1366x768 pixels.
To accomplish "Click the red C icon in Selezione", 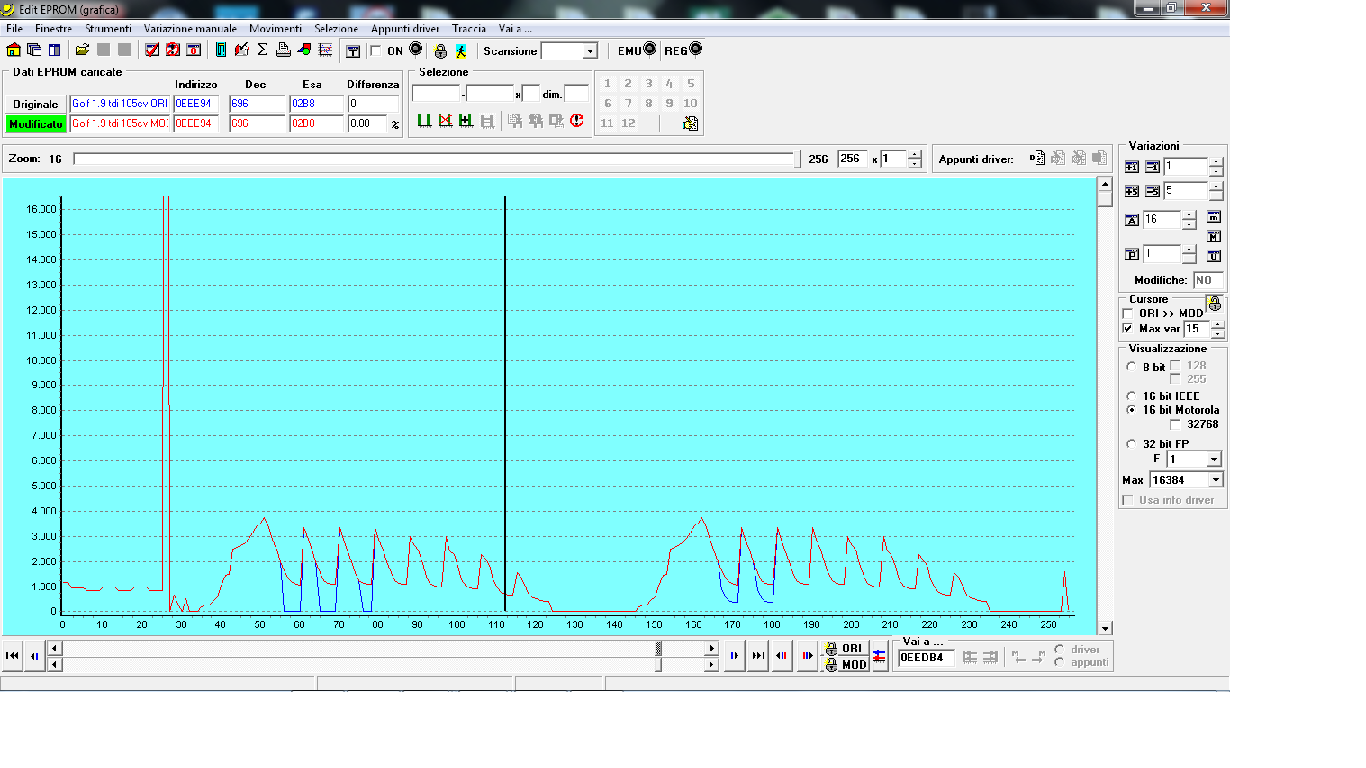I will tap(577, 121).
